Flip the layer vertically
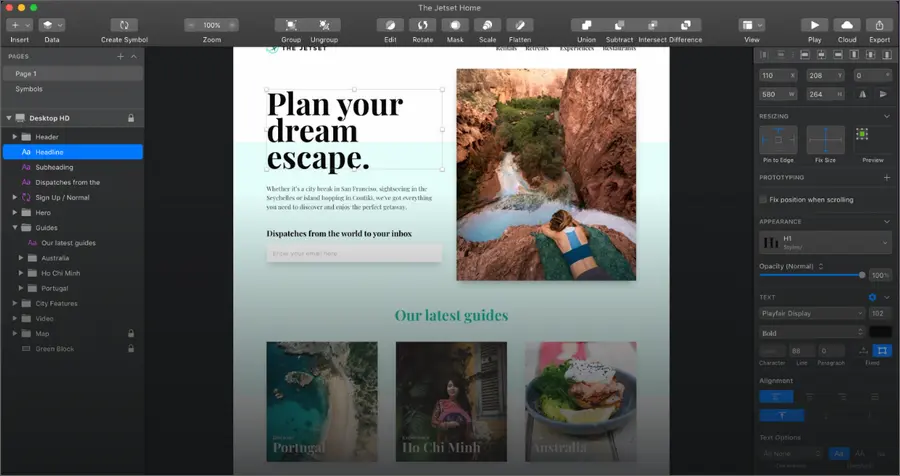Viewport: 900px width, 476px height. click(883, 94)
